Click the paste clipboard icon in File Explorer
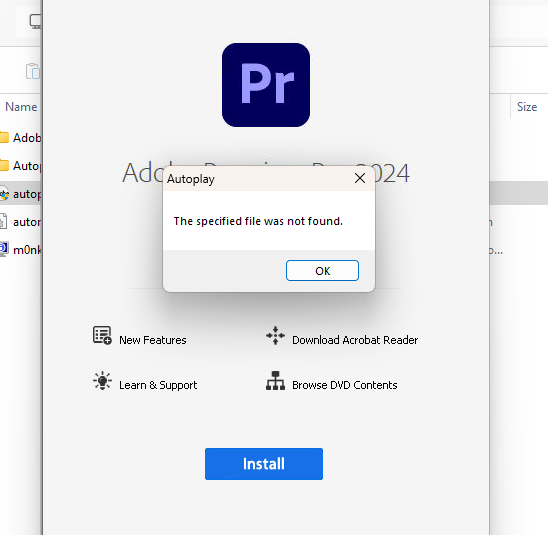The height and width of the screenshot is (535, 548). (33, 71)
